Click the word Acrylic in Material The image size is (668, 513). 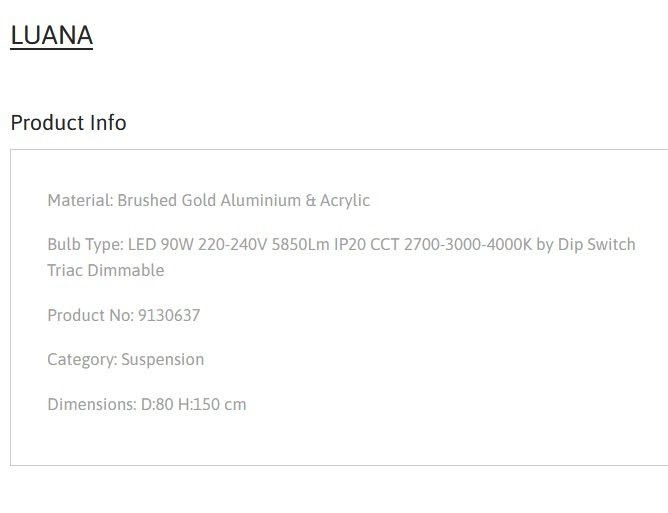point(345,200)
